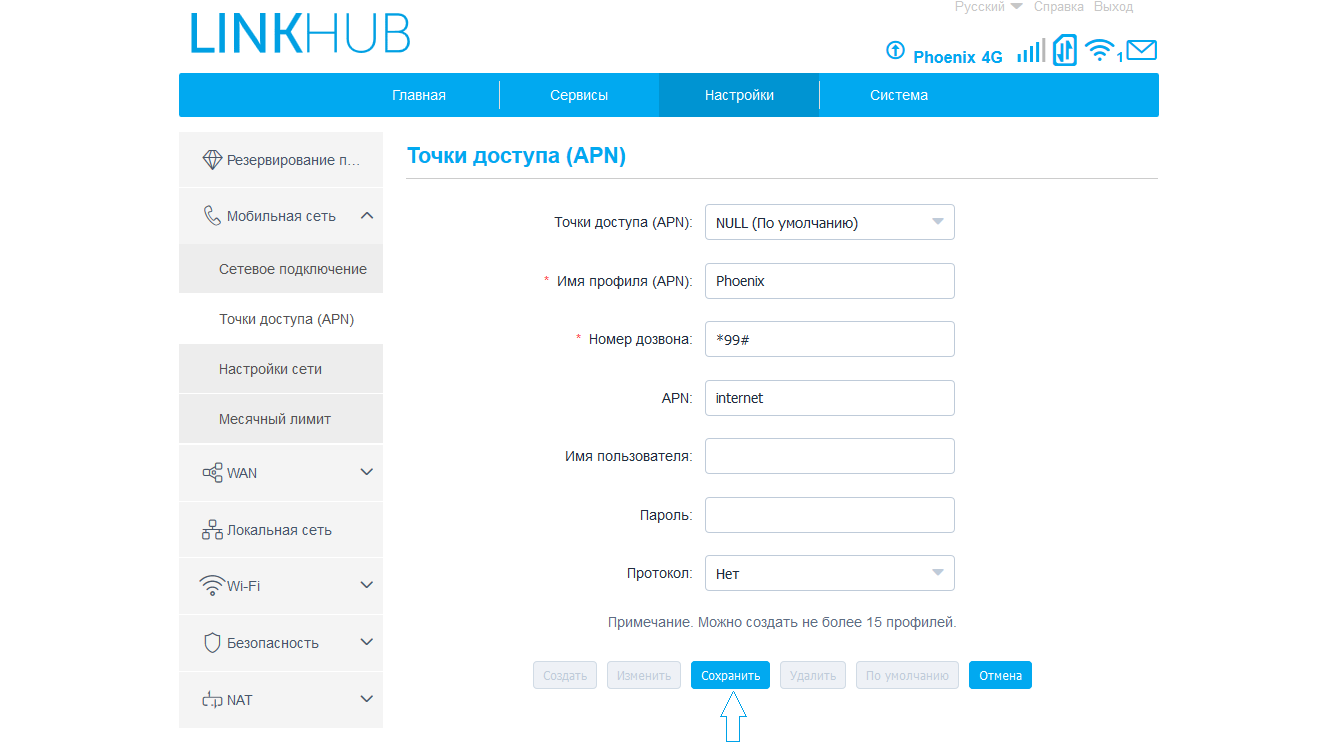This screenshot has height=752, width=1340.
Task: Open the Протокол dropdown
Action: point(830,573)
